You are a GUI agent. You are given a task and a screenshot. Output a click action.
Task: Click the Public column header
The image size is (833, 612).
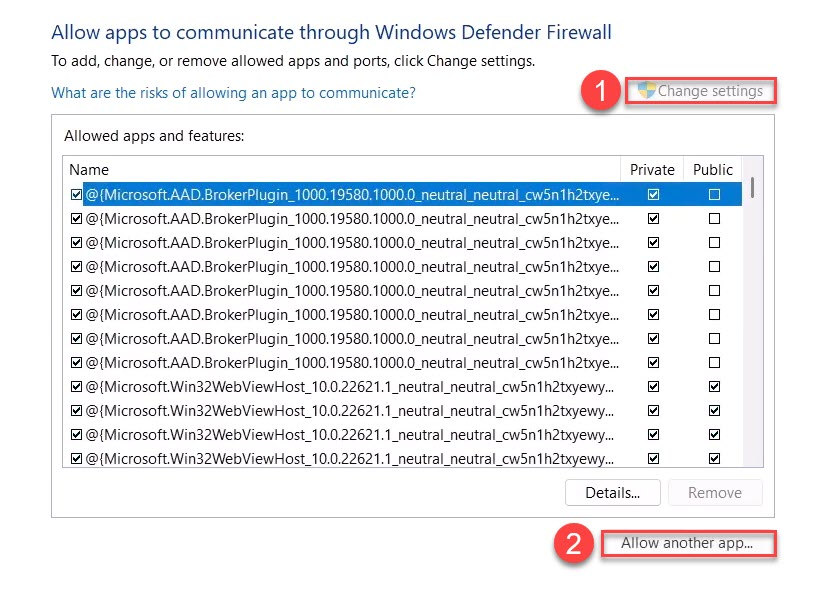[713, 170]
